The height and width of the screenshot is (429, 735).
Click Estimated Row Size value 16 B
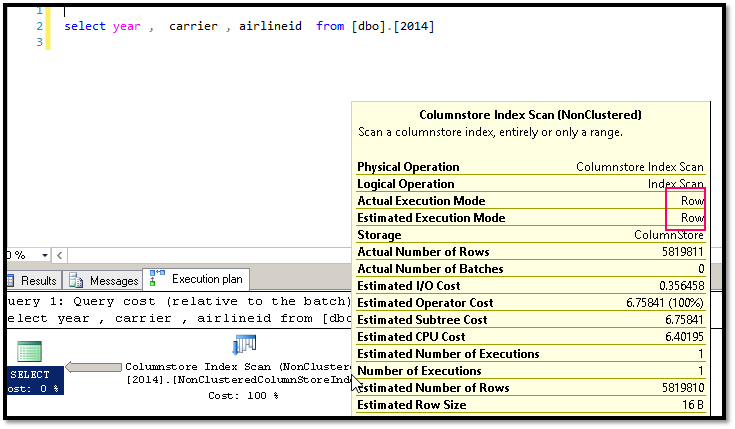click(x=693, y=405)
